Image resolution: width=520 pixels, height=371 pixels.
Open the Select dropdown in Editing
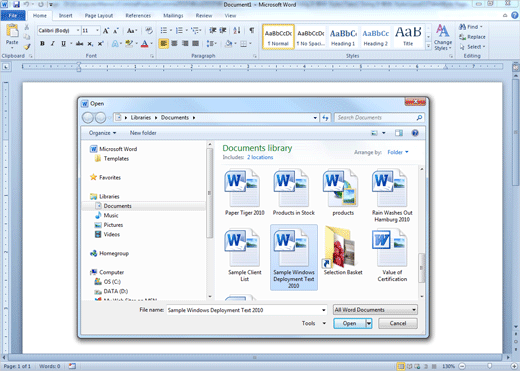tap(472, 47)
